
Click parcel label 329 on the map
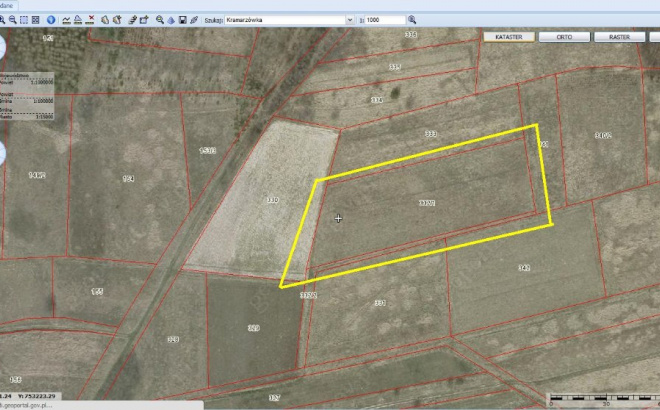click(x=253, y=328)
